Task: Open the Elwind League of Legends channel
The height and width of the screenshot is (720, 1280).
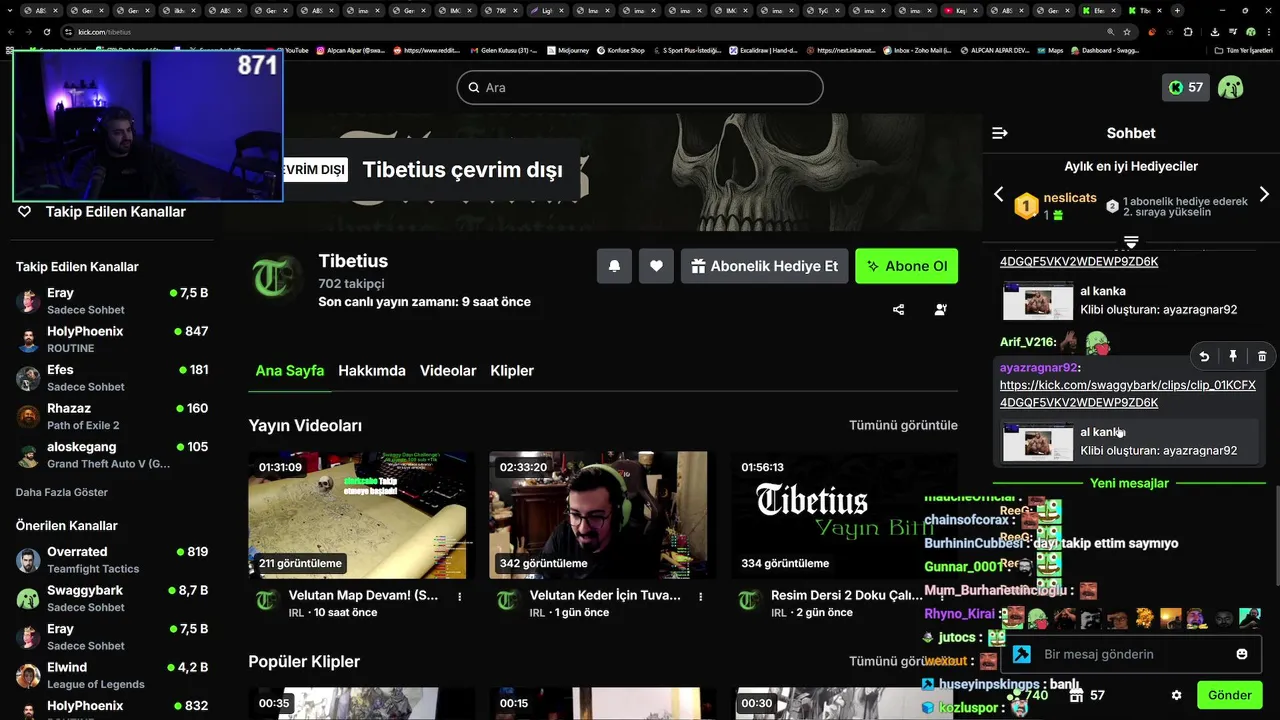Action: pos(112,675)
